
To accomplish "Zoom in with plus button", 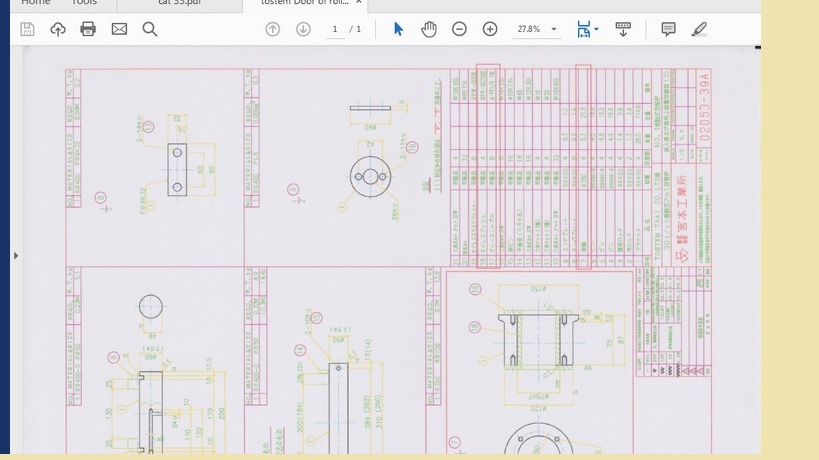I will [490, 29].
